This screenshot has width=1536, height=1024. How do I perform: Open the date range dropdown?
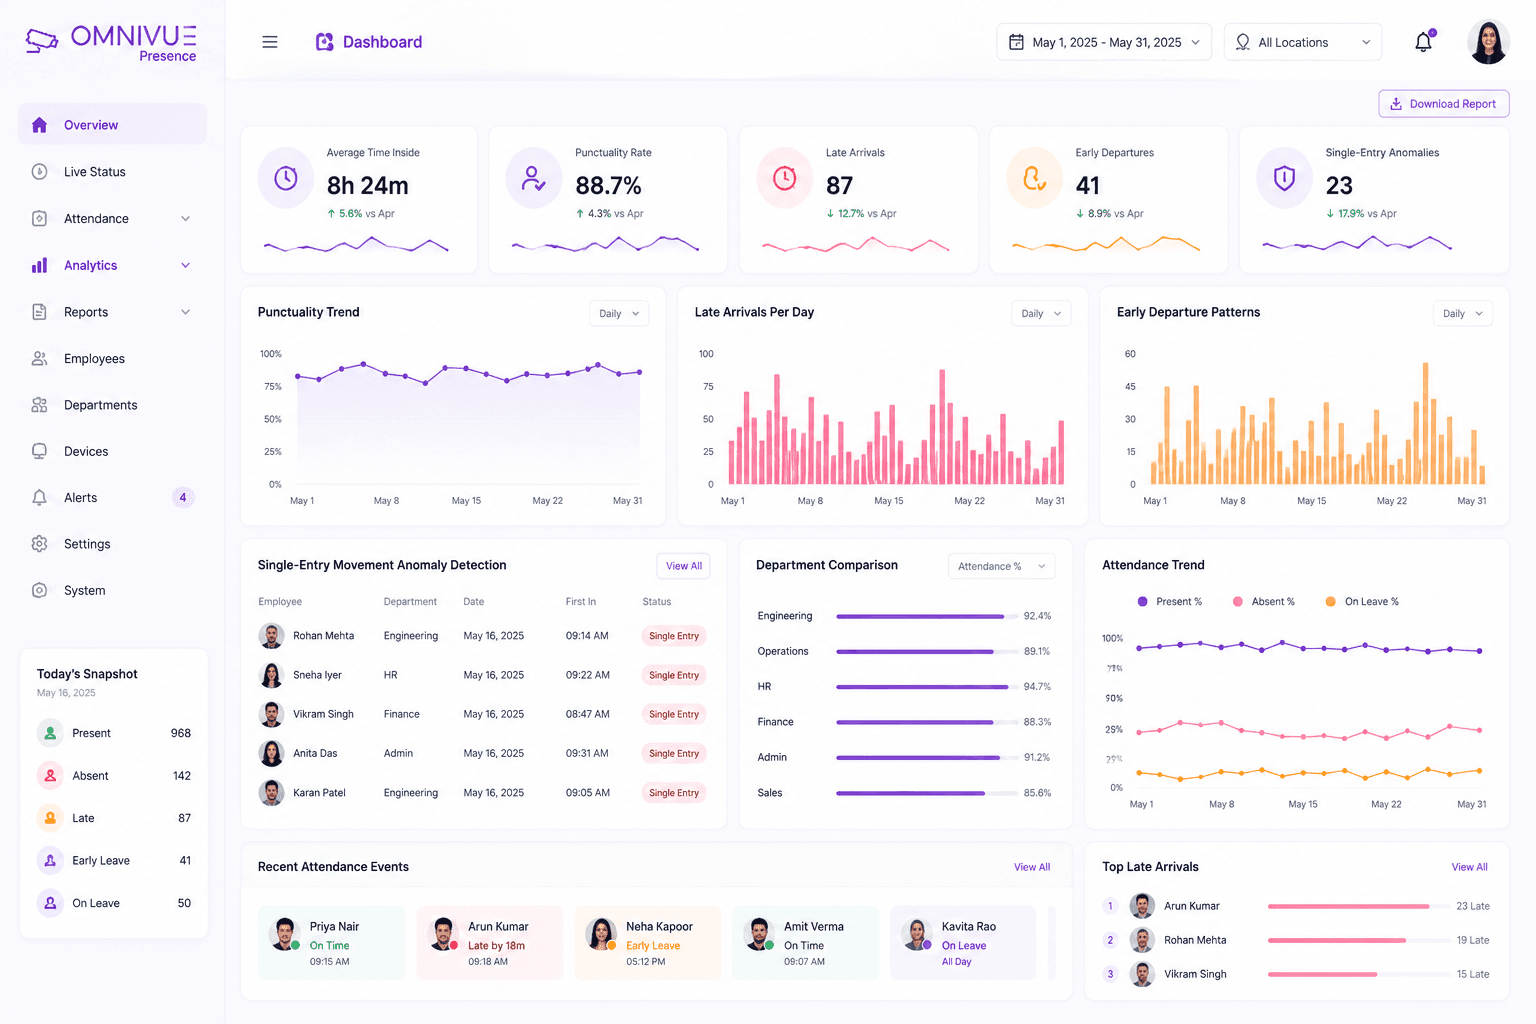1104,42
